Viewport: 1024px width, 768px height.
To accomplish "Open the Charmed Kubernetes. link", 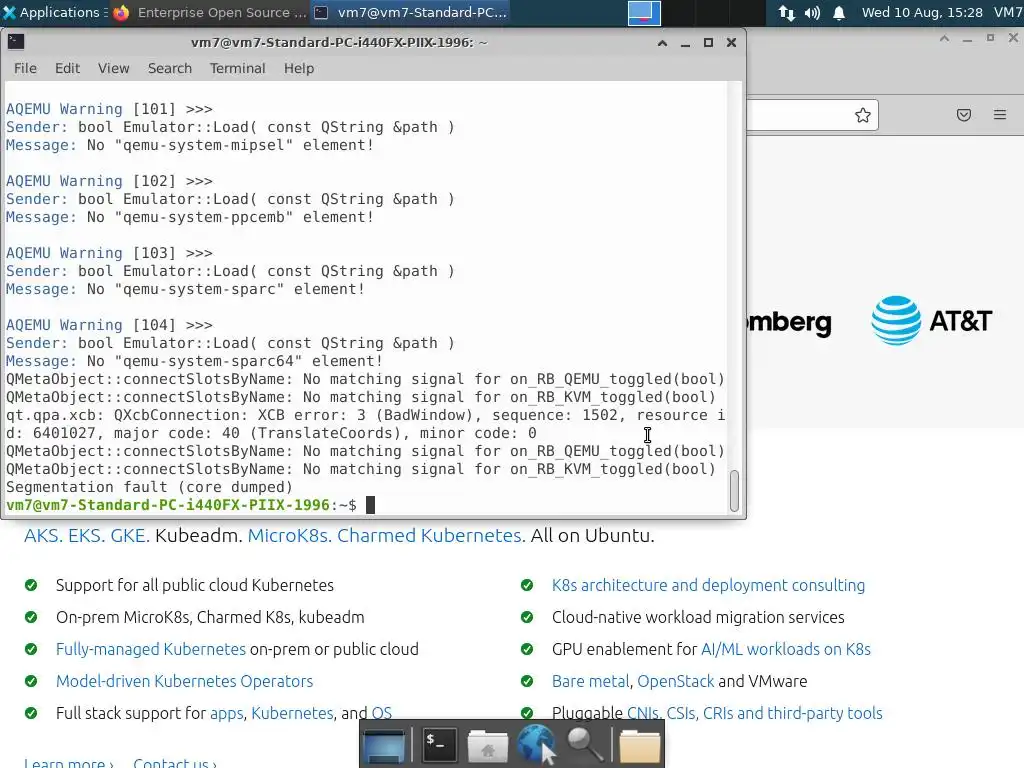I will coord(431,536).
